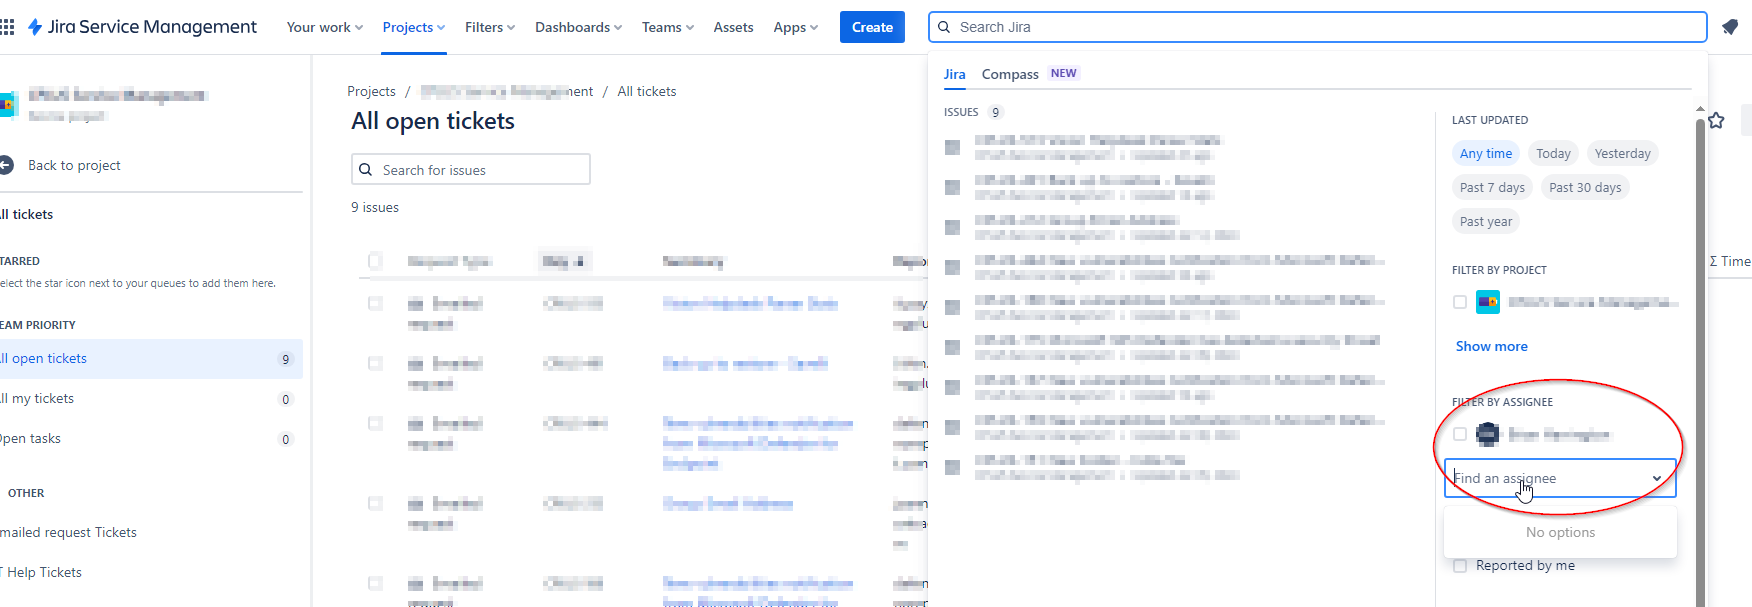Screen dimensions: 1752x607
Task: Filter last updated by Past 30 days
Action: 1585,187
